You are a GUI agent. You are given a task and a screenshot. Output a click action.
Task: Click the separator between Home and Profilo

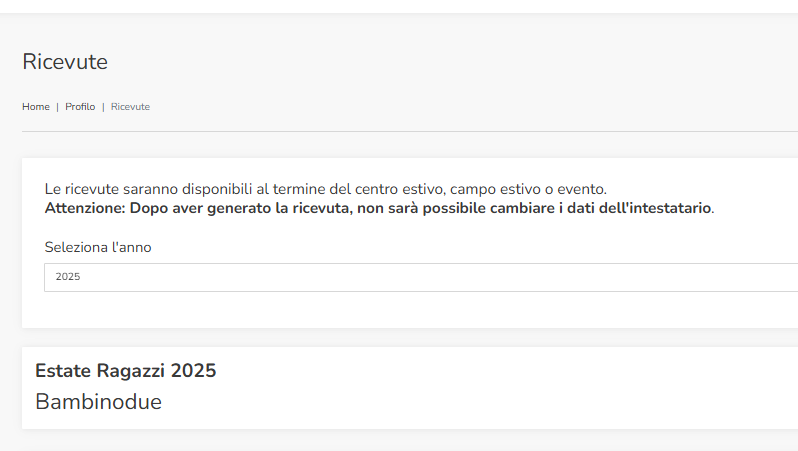point(58,107)
